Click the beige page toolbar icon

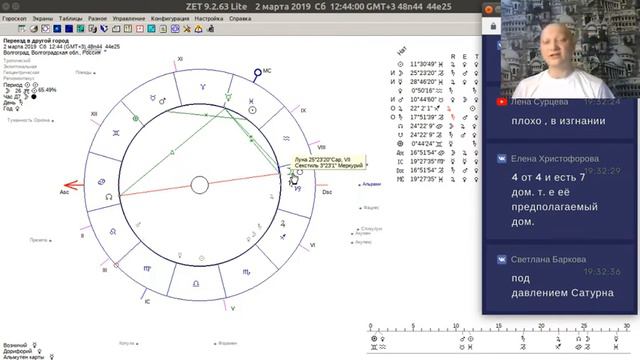click(x=163, y=29)
